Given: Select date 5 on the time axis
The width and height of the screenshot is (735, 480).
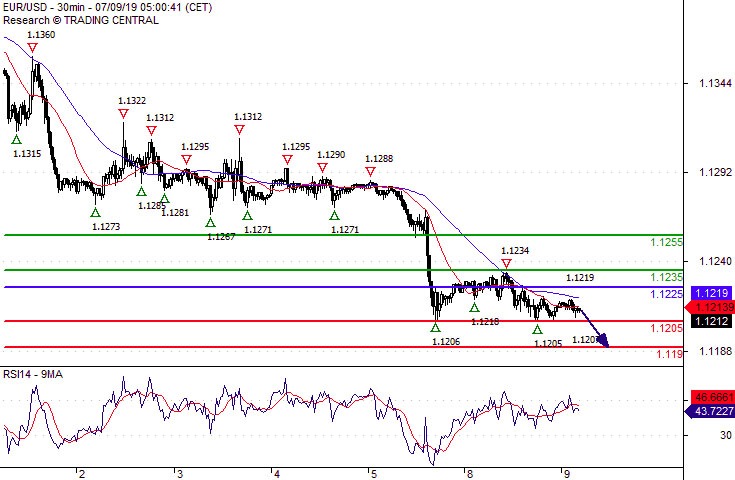Looking at the screenshot, I should 374,474.
